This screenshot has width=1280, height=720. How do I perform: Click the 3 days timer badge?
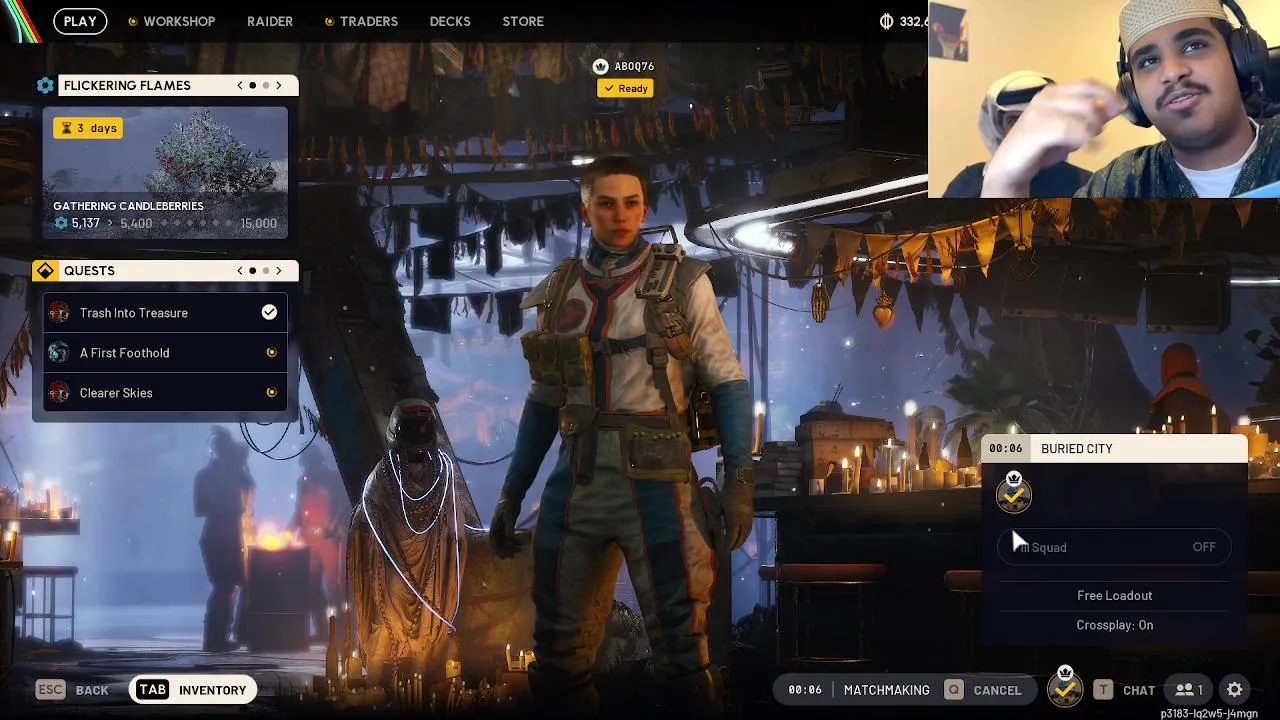coord(88,128)
